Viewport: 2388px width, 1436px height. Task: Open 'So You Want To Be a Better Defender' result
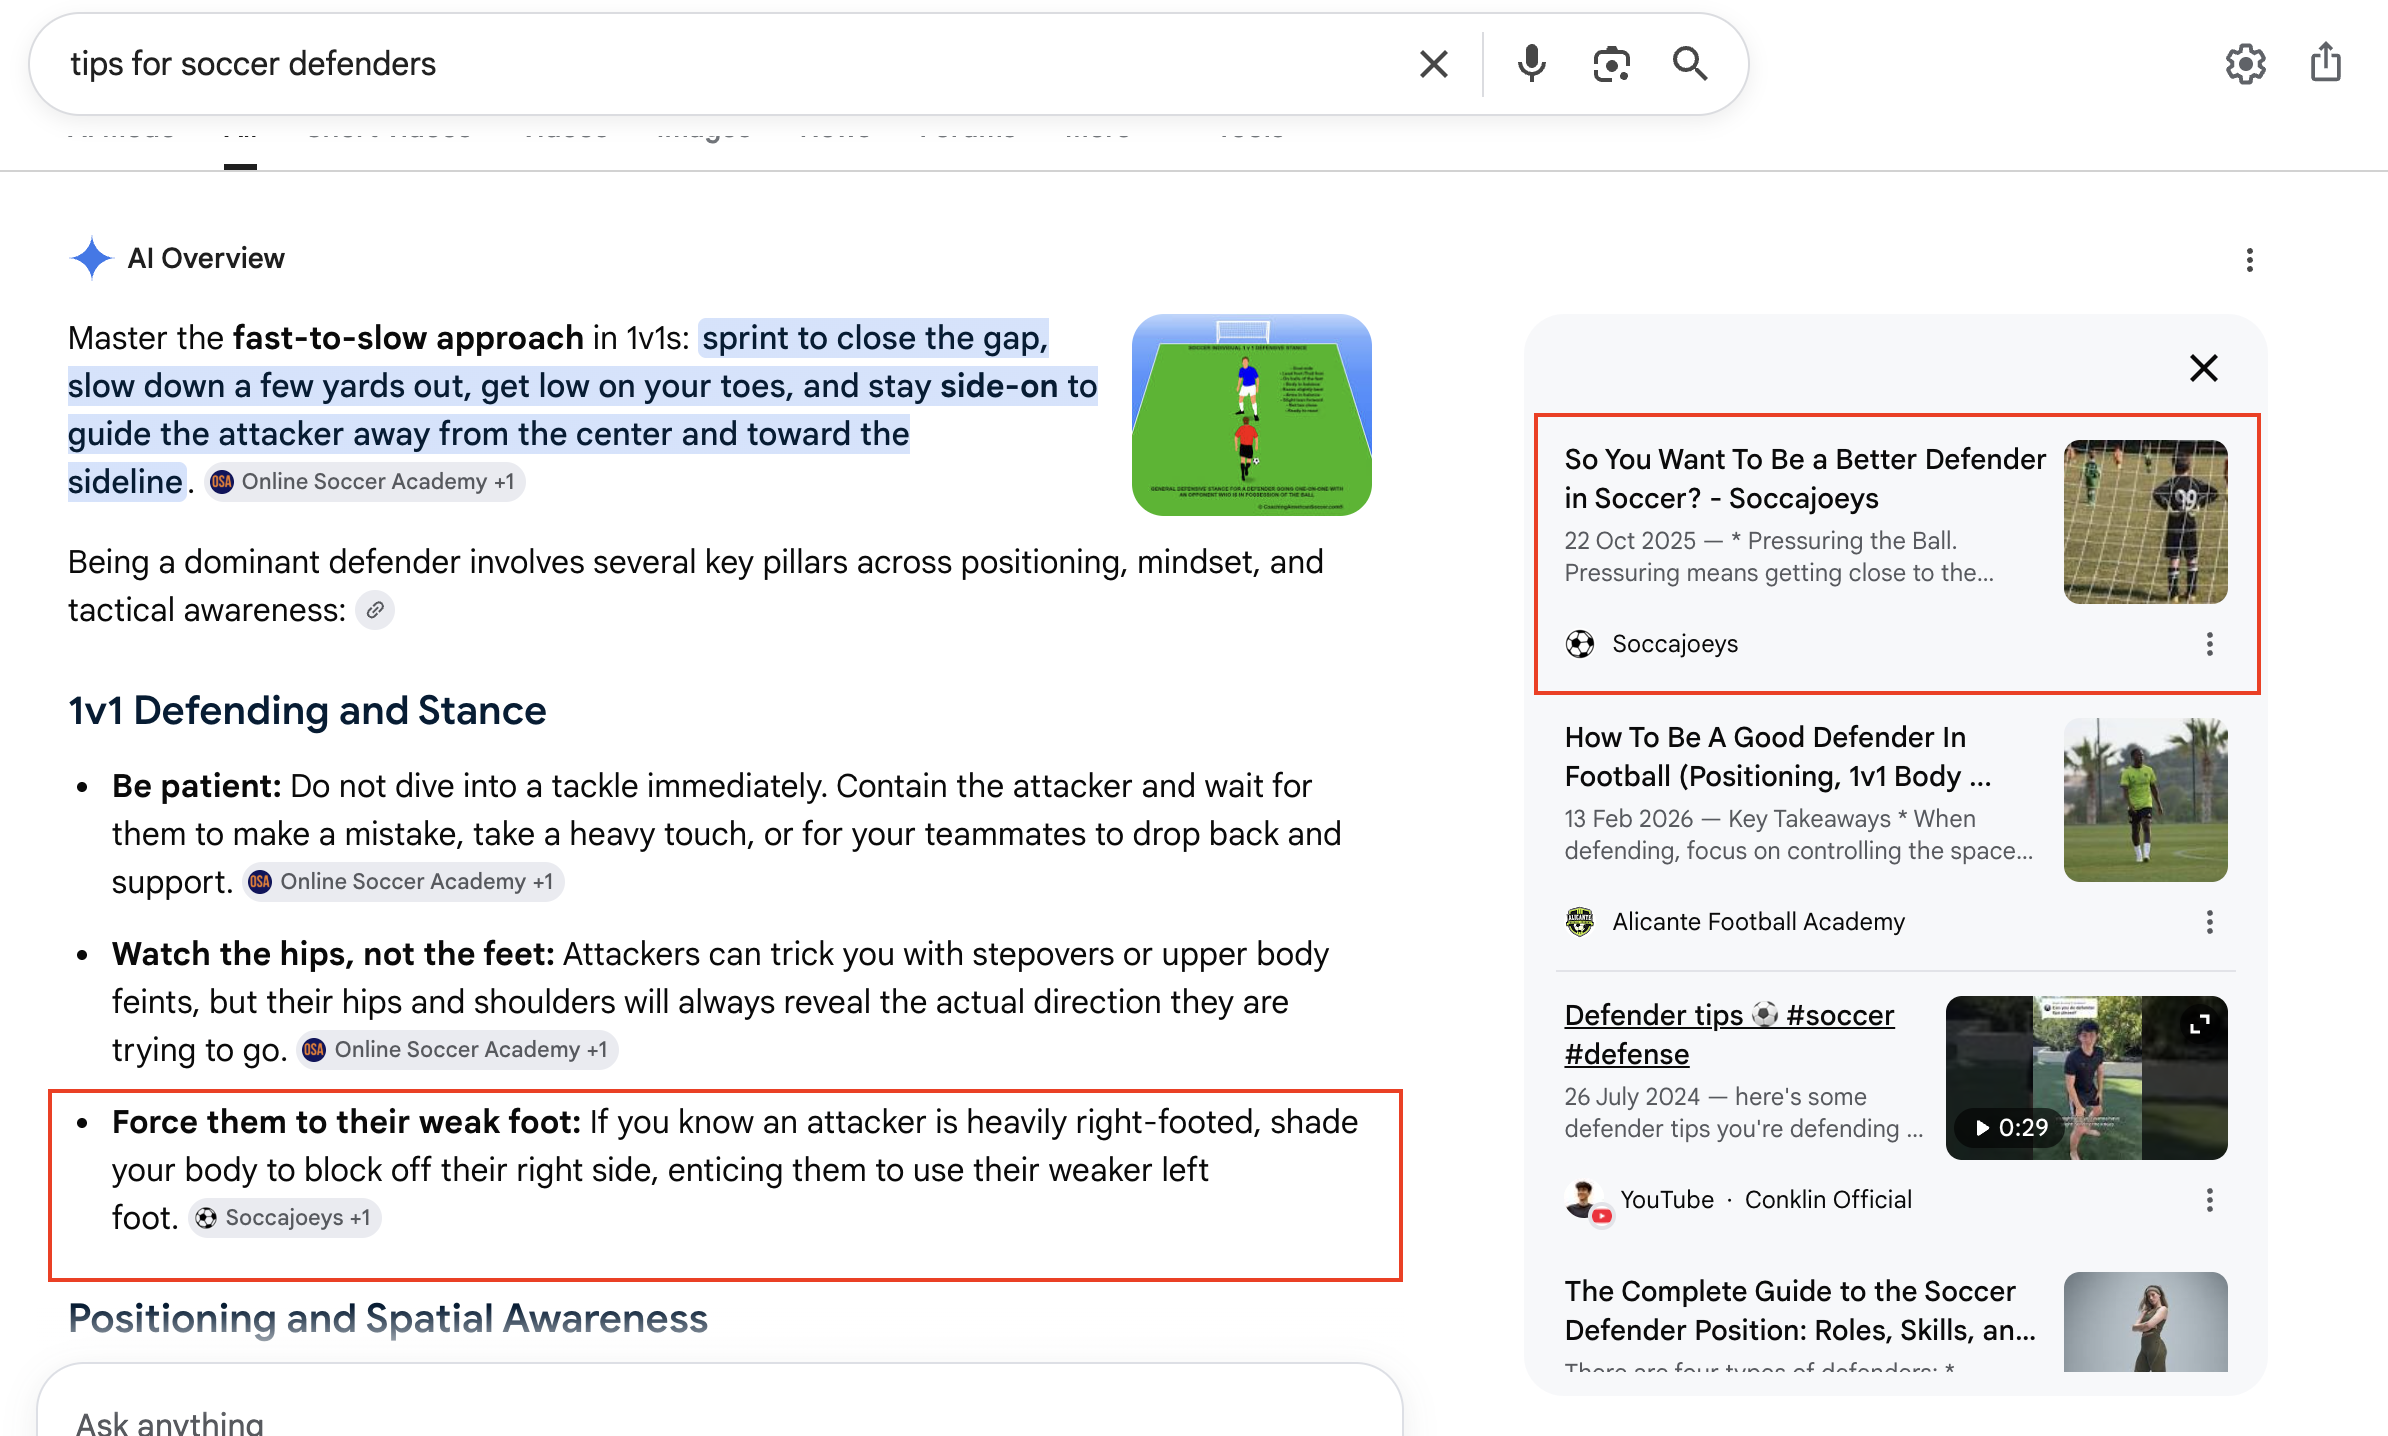click(x=1805, y=479)
